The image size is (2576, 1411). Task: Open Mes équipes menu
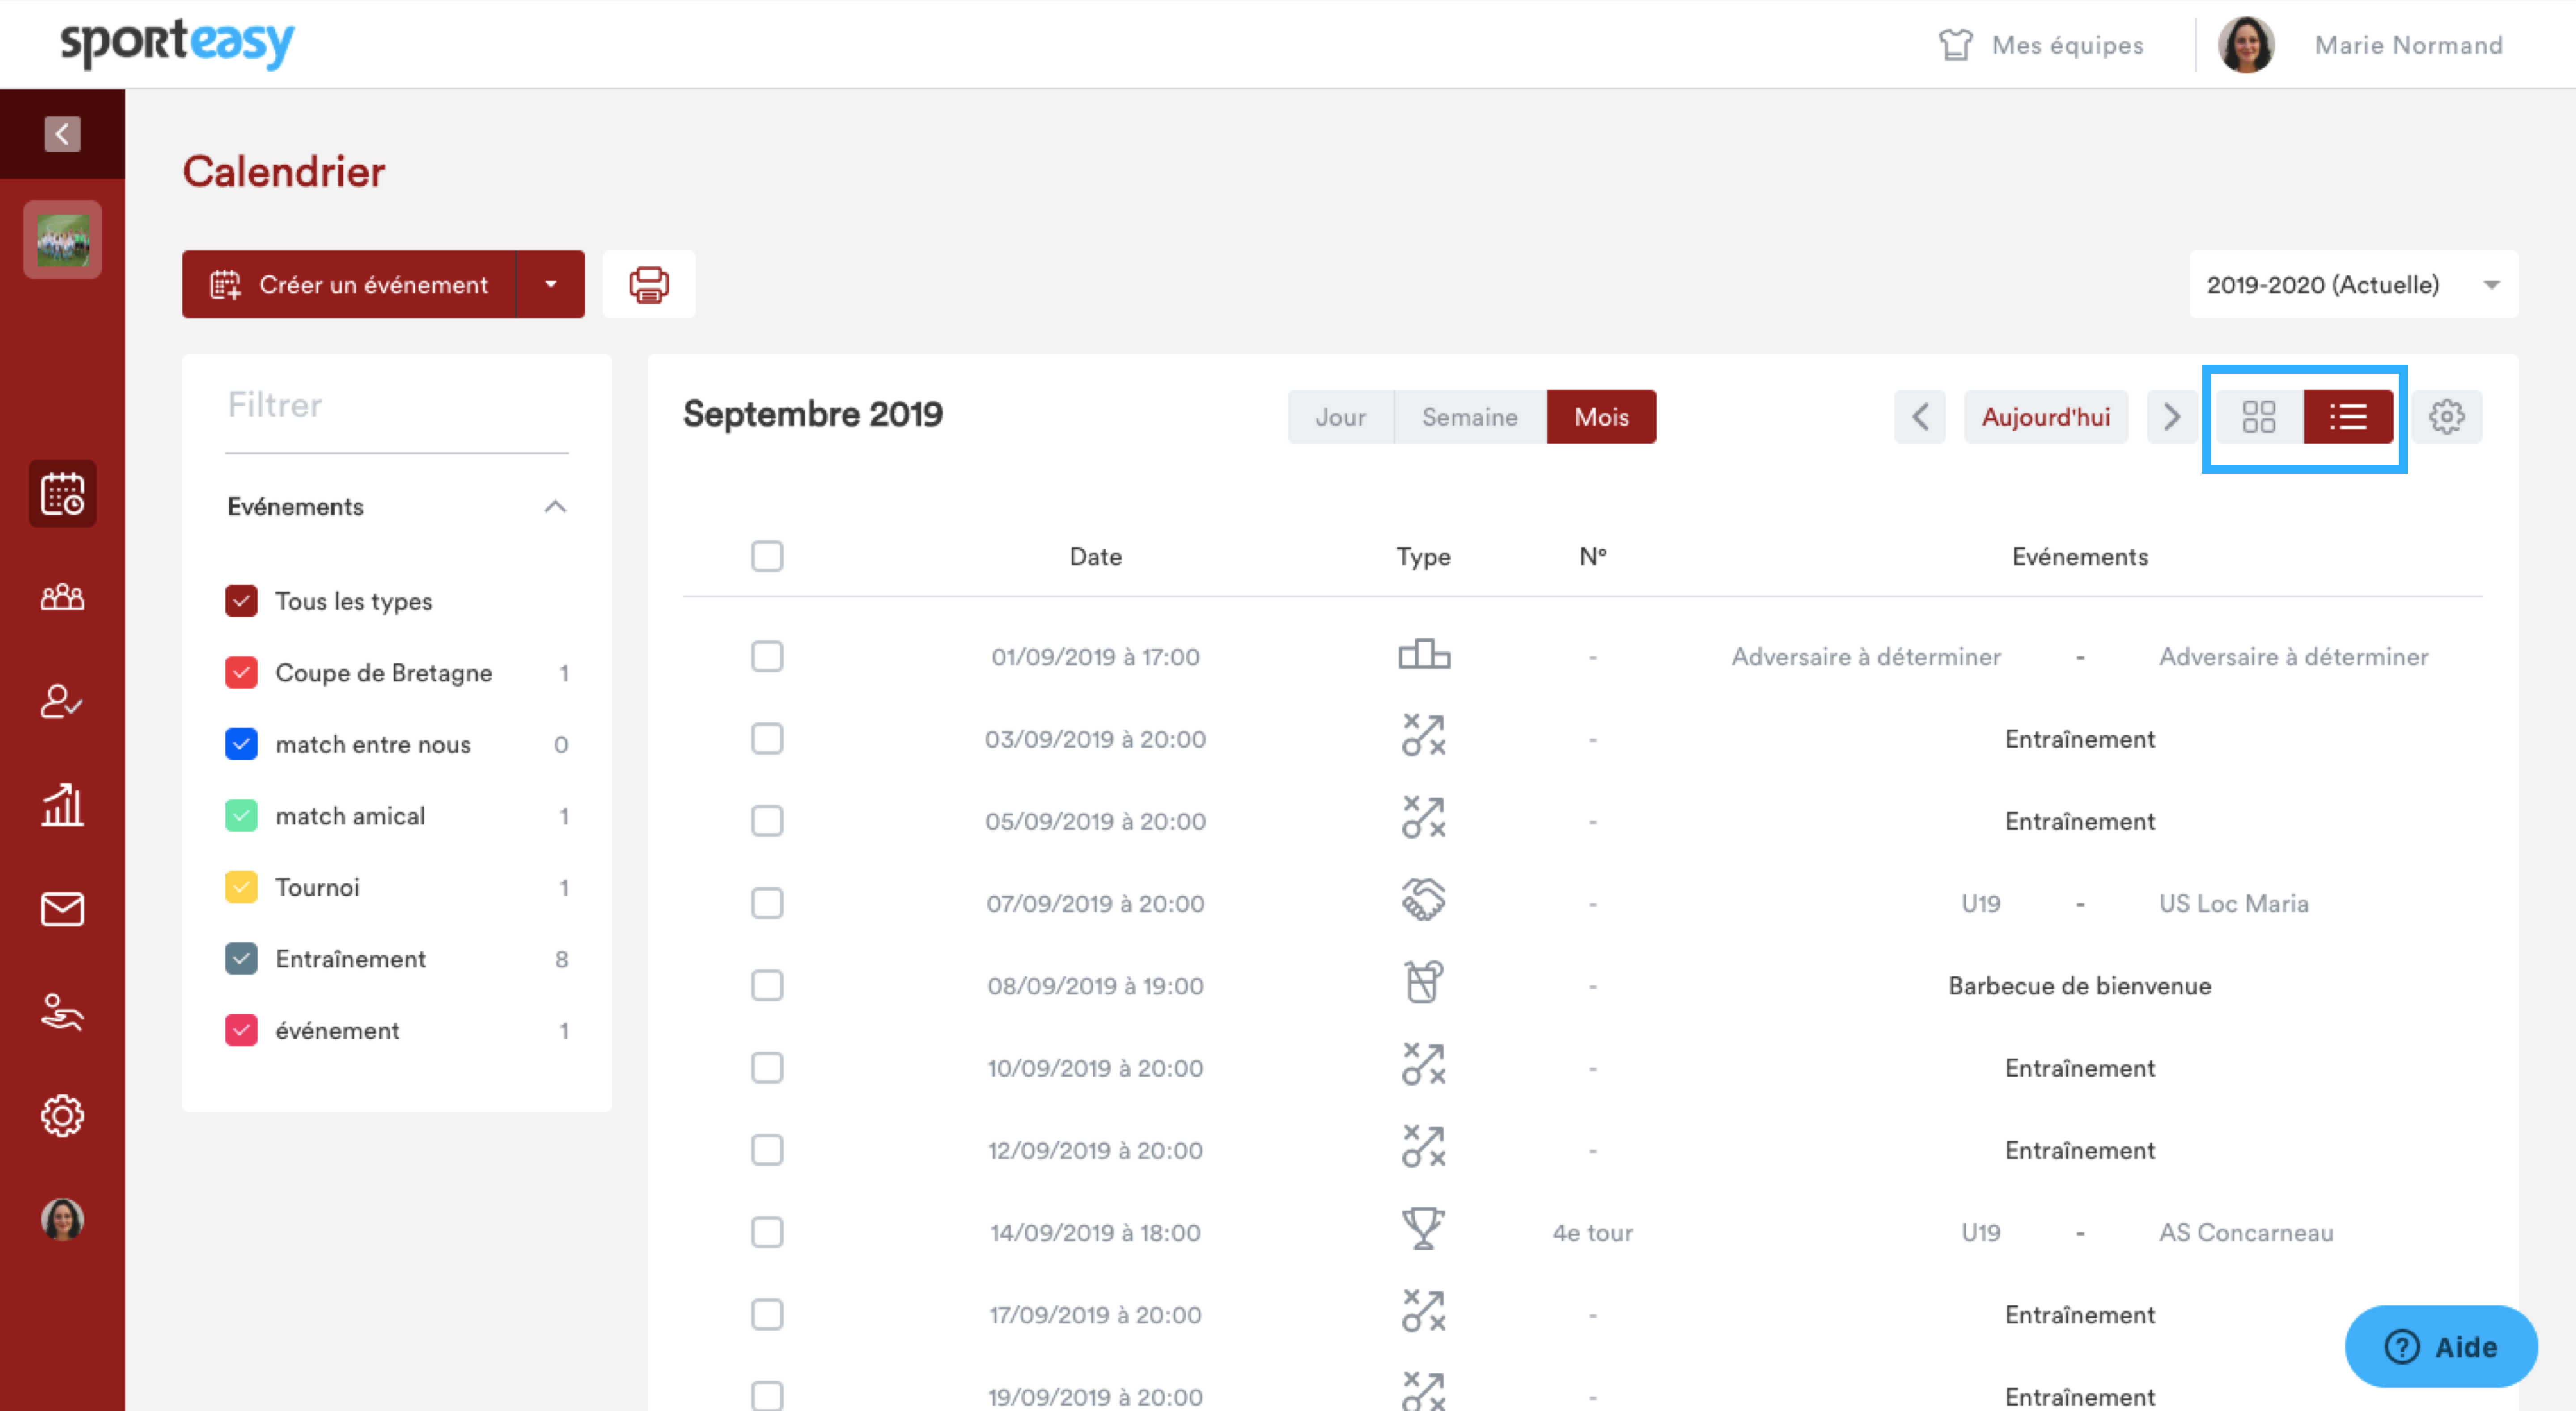point(2041,45)
